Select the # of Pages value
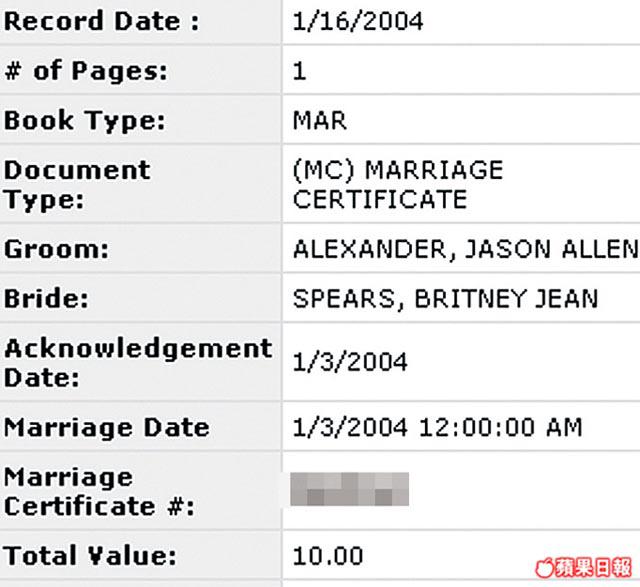Screen dimensions: 640x587 (299, 71)
